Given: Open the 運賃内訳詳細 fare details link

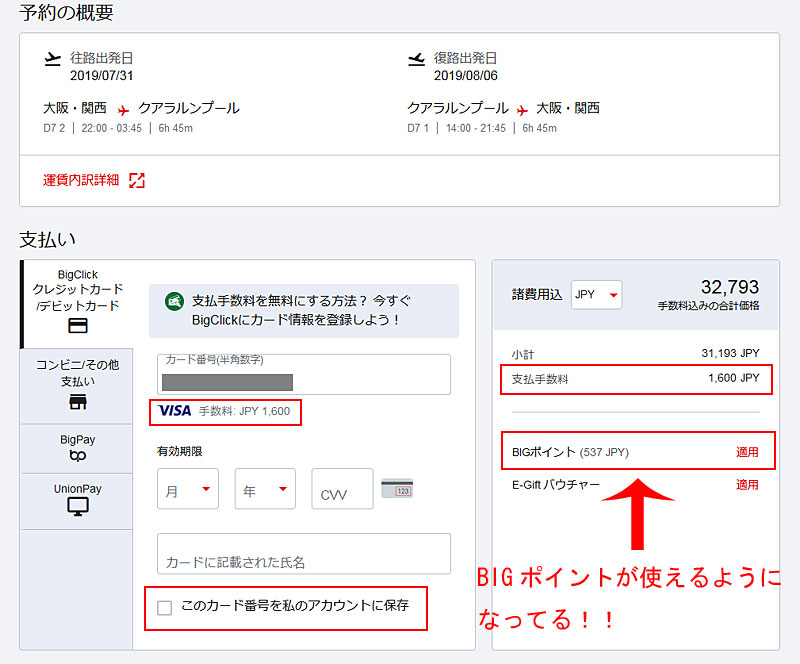Looking at the screenshot, I should [81, 180].
